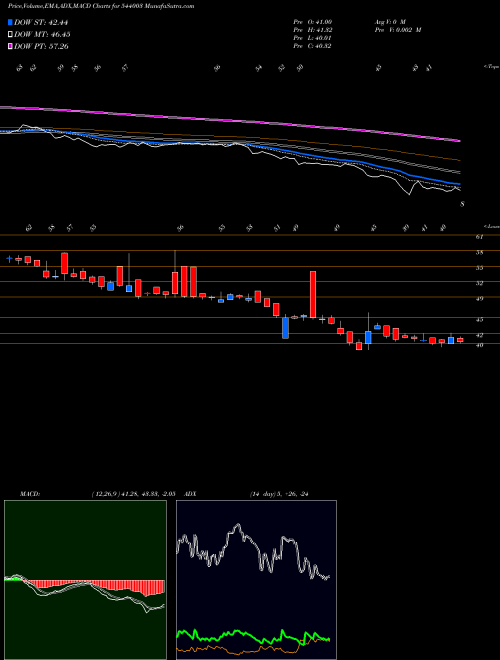Click the ADX (14 day) parameter values
Viewport: 500px width, 660px height.
[279, 493]
